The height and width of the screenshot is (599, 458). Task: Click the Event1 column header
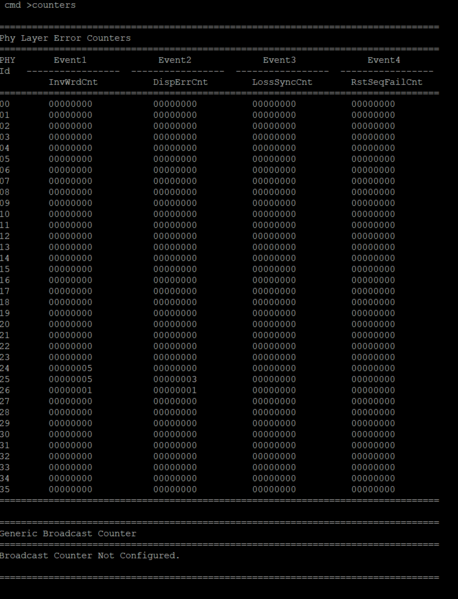[70, 60]
